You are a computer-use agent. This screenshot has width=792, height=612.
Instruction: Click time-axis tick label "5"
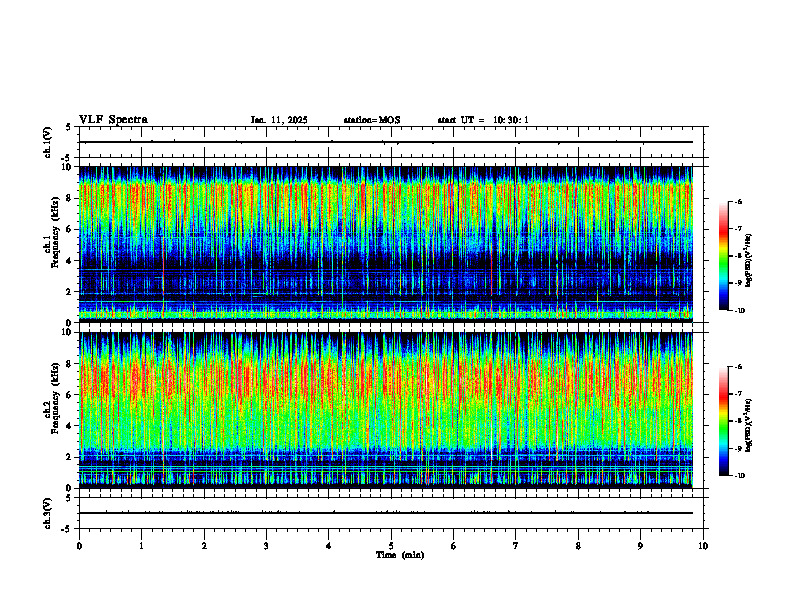391,546
